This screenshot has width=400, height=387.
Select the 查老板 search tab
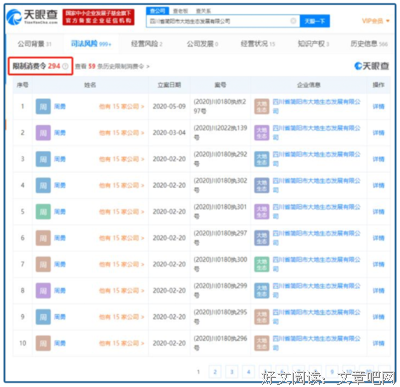[181, 11]
